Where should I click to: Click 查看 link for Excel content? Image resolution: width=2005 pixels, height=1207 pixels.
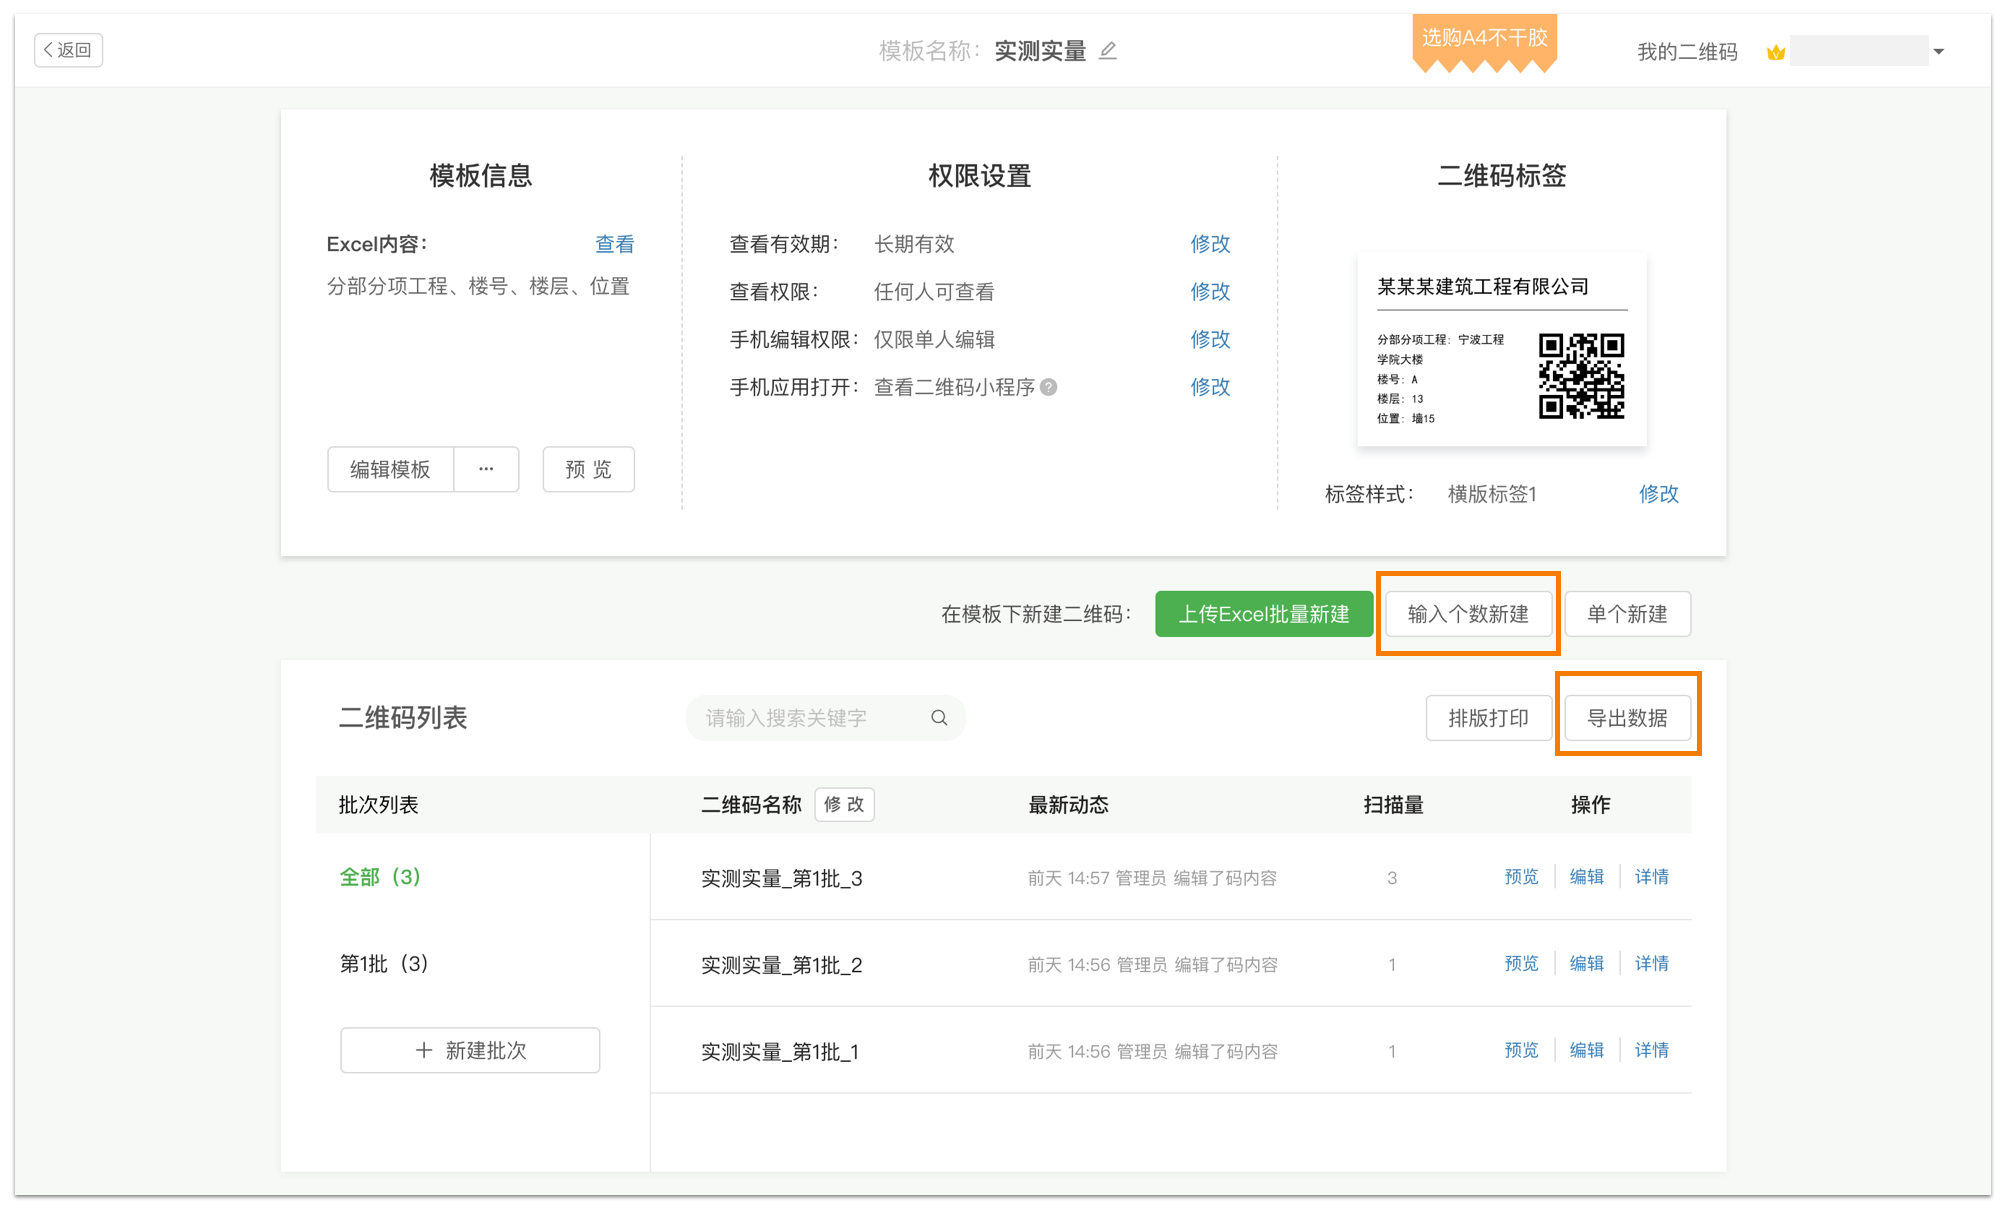point(614,244)
